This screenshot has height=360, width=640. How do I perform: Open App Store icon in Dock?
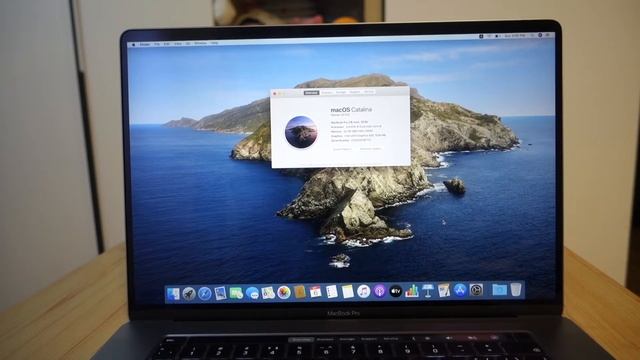tap(460, 290)
